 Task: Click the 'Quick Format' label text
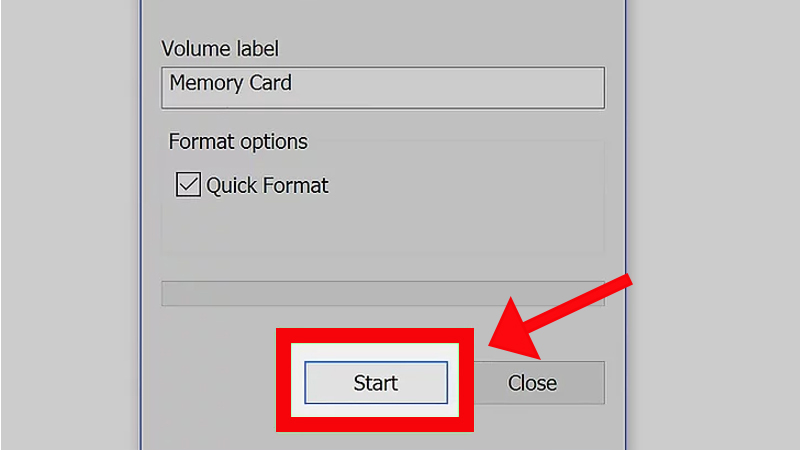tap(267, 185)
